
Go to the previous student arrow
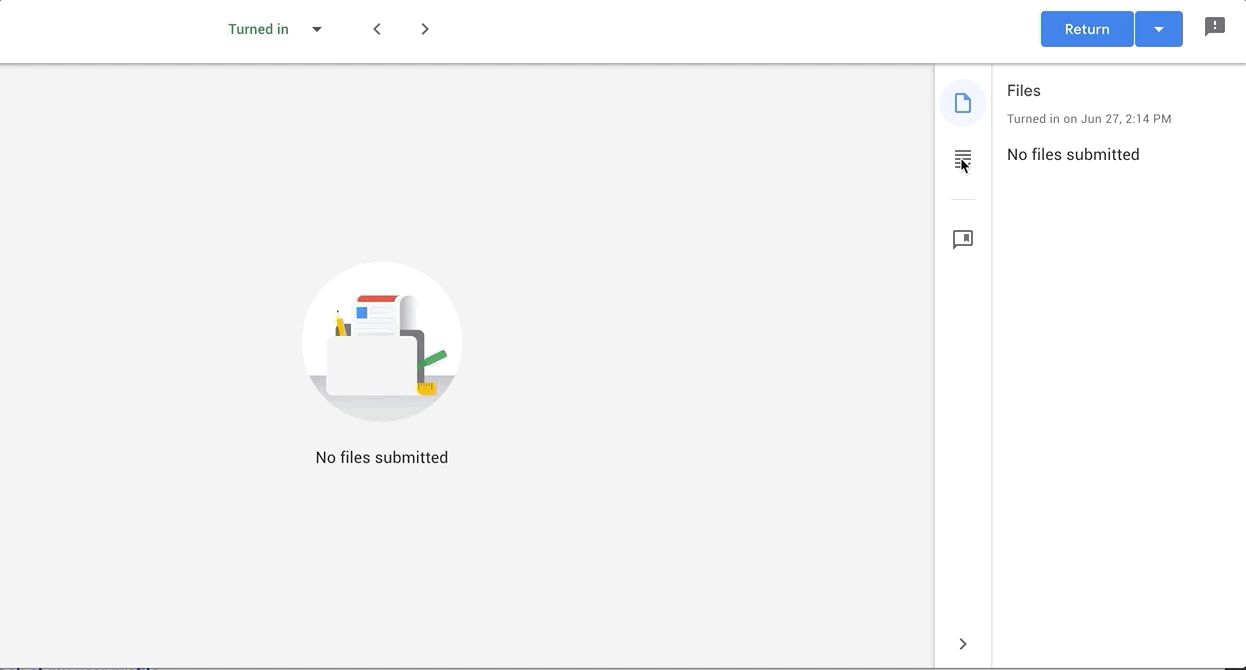[377, 29]
